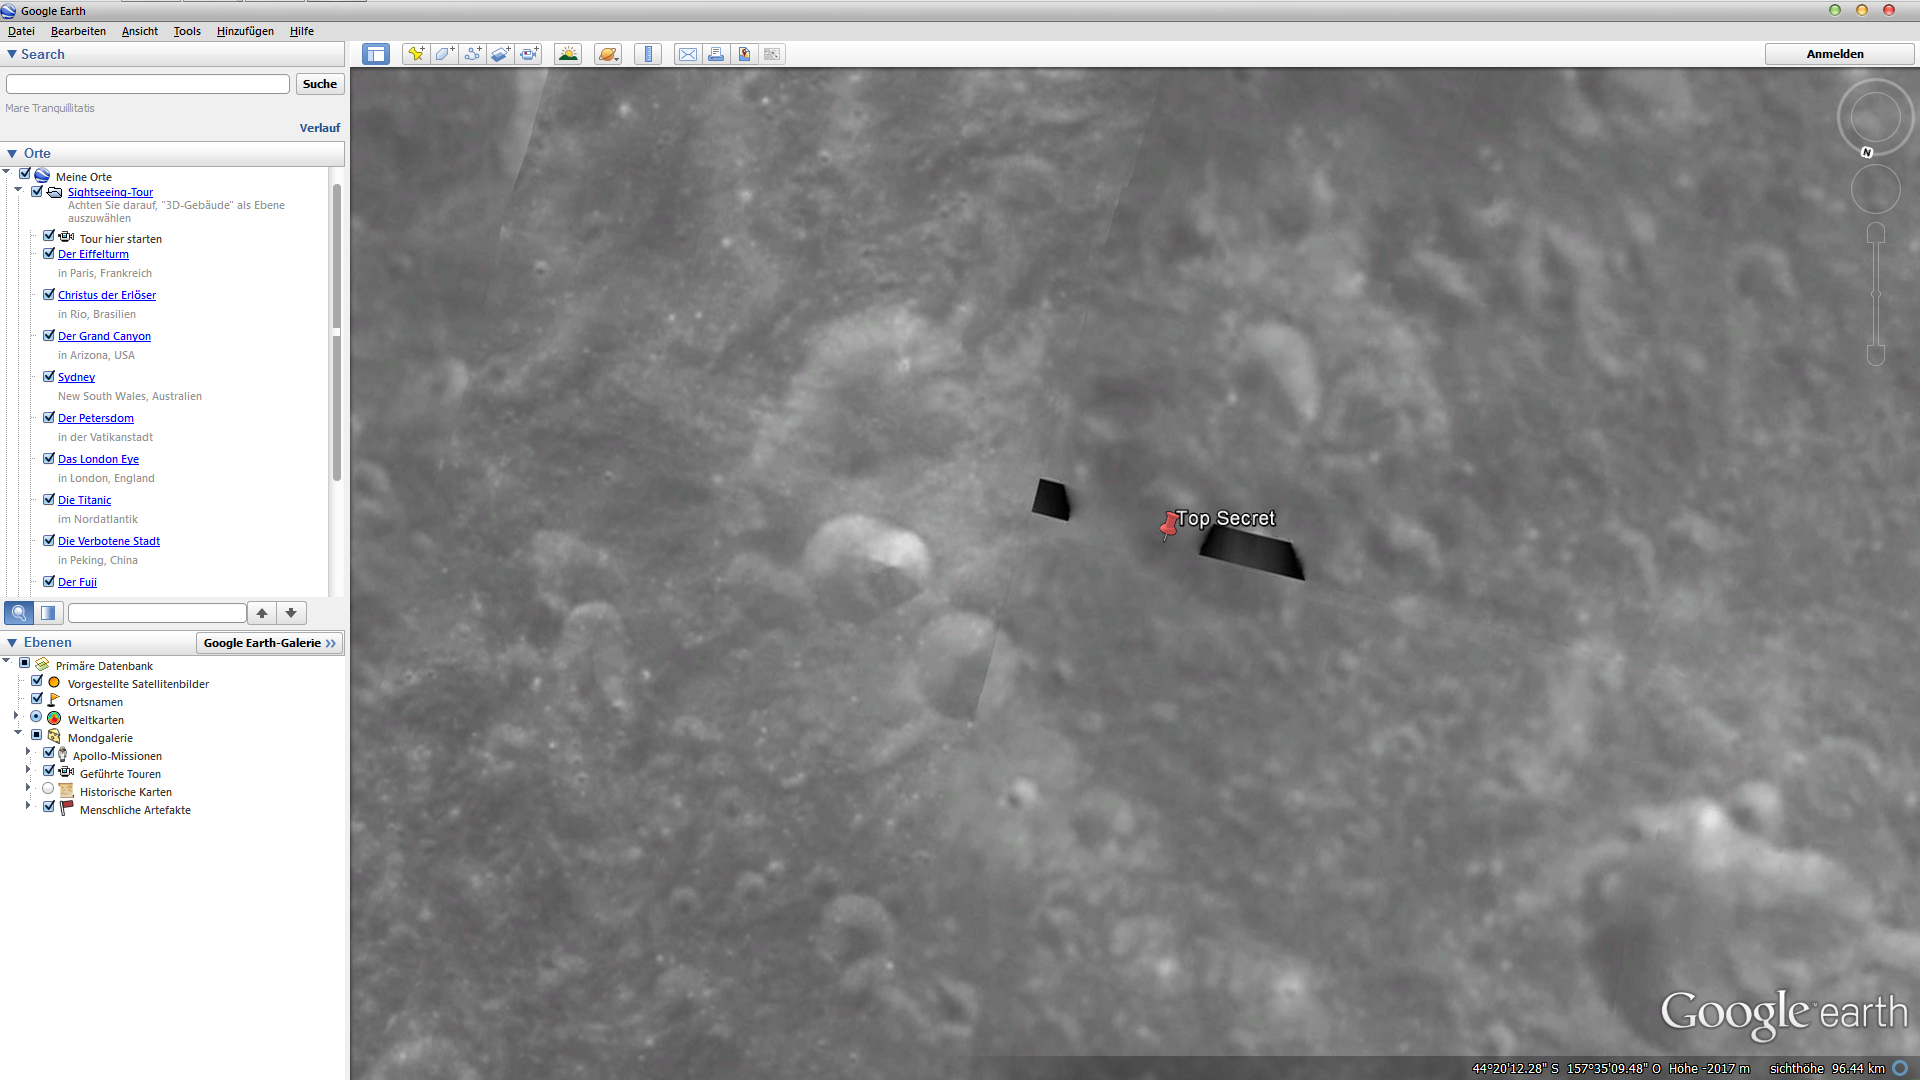Image resolution: width=1920 pixels, height=1080 pixels.
Task: Toggle the sunlight display
Action: 568,54
